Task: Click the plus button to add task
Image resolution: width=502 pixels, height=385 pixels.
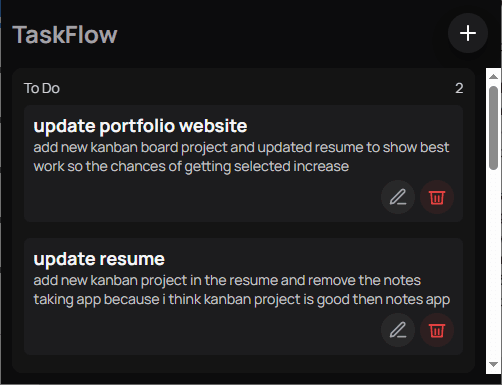Action: 468,33
